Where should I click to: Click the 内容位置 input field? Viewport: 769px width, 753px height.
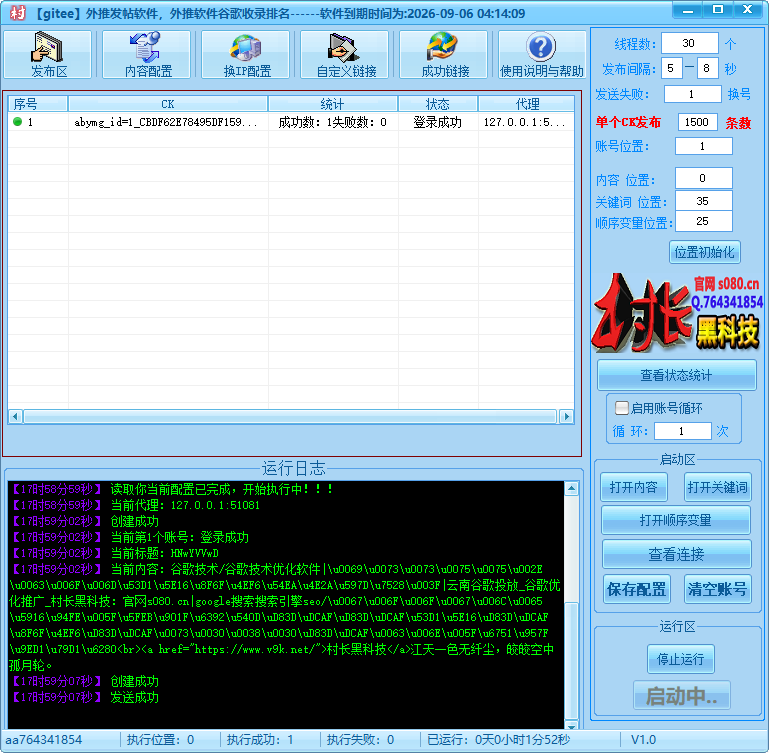point(703,178)
